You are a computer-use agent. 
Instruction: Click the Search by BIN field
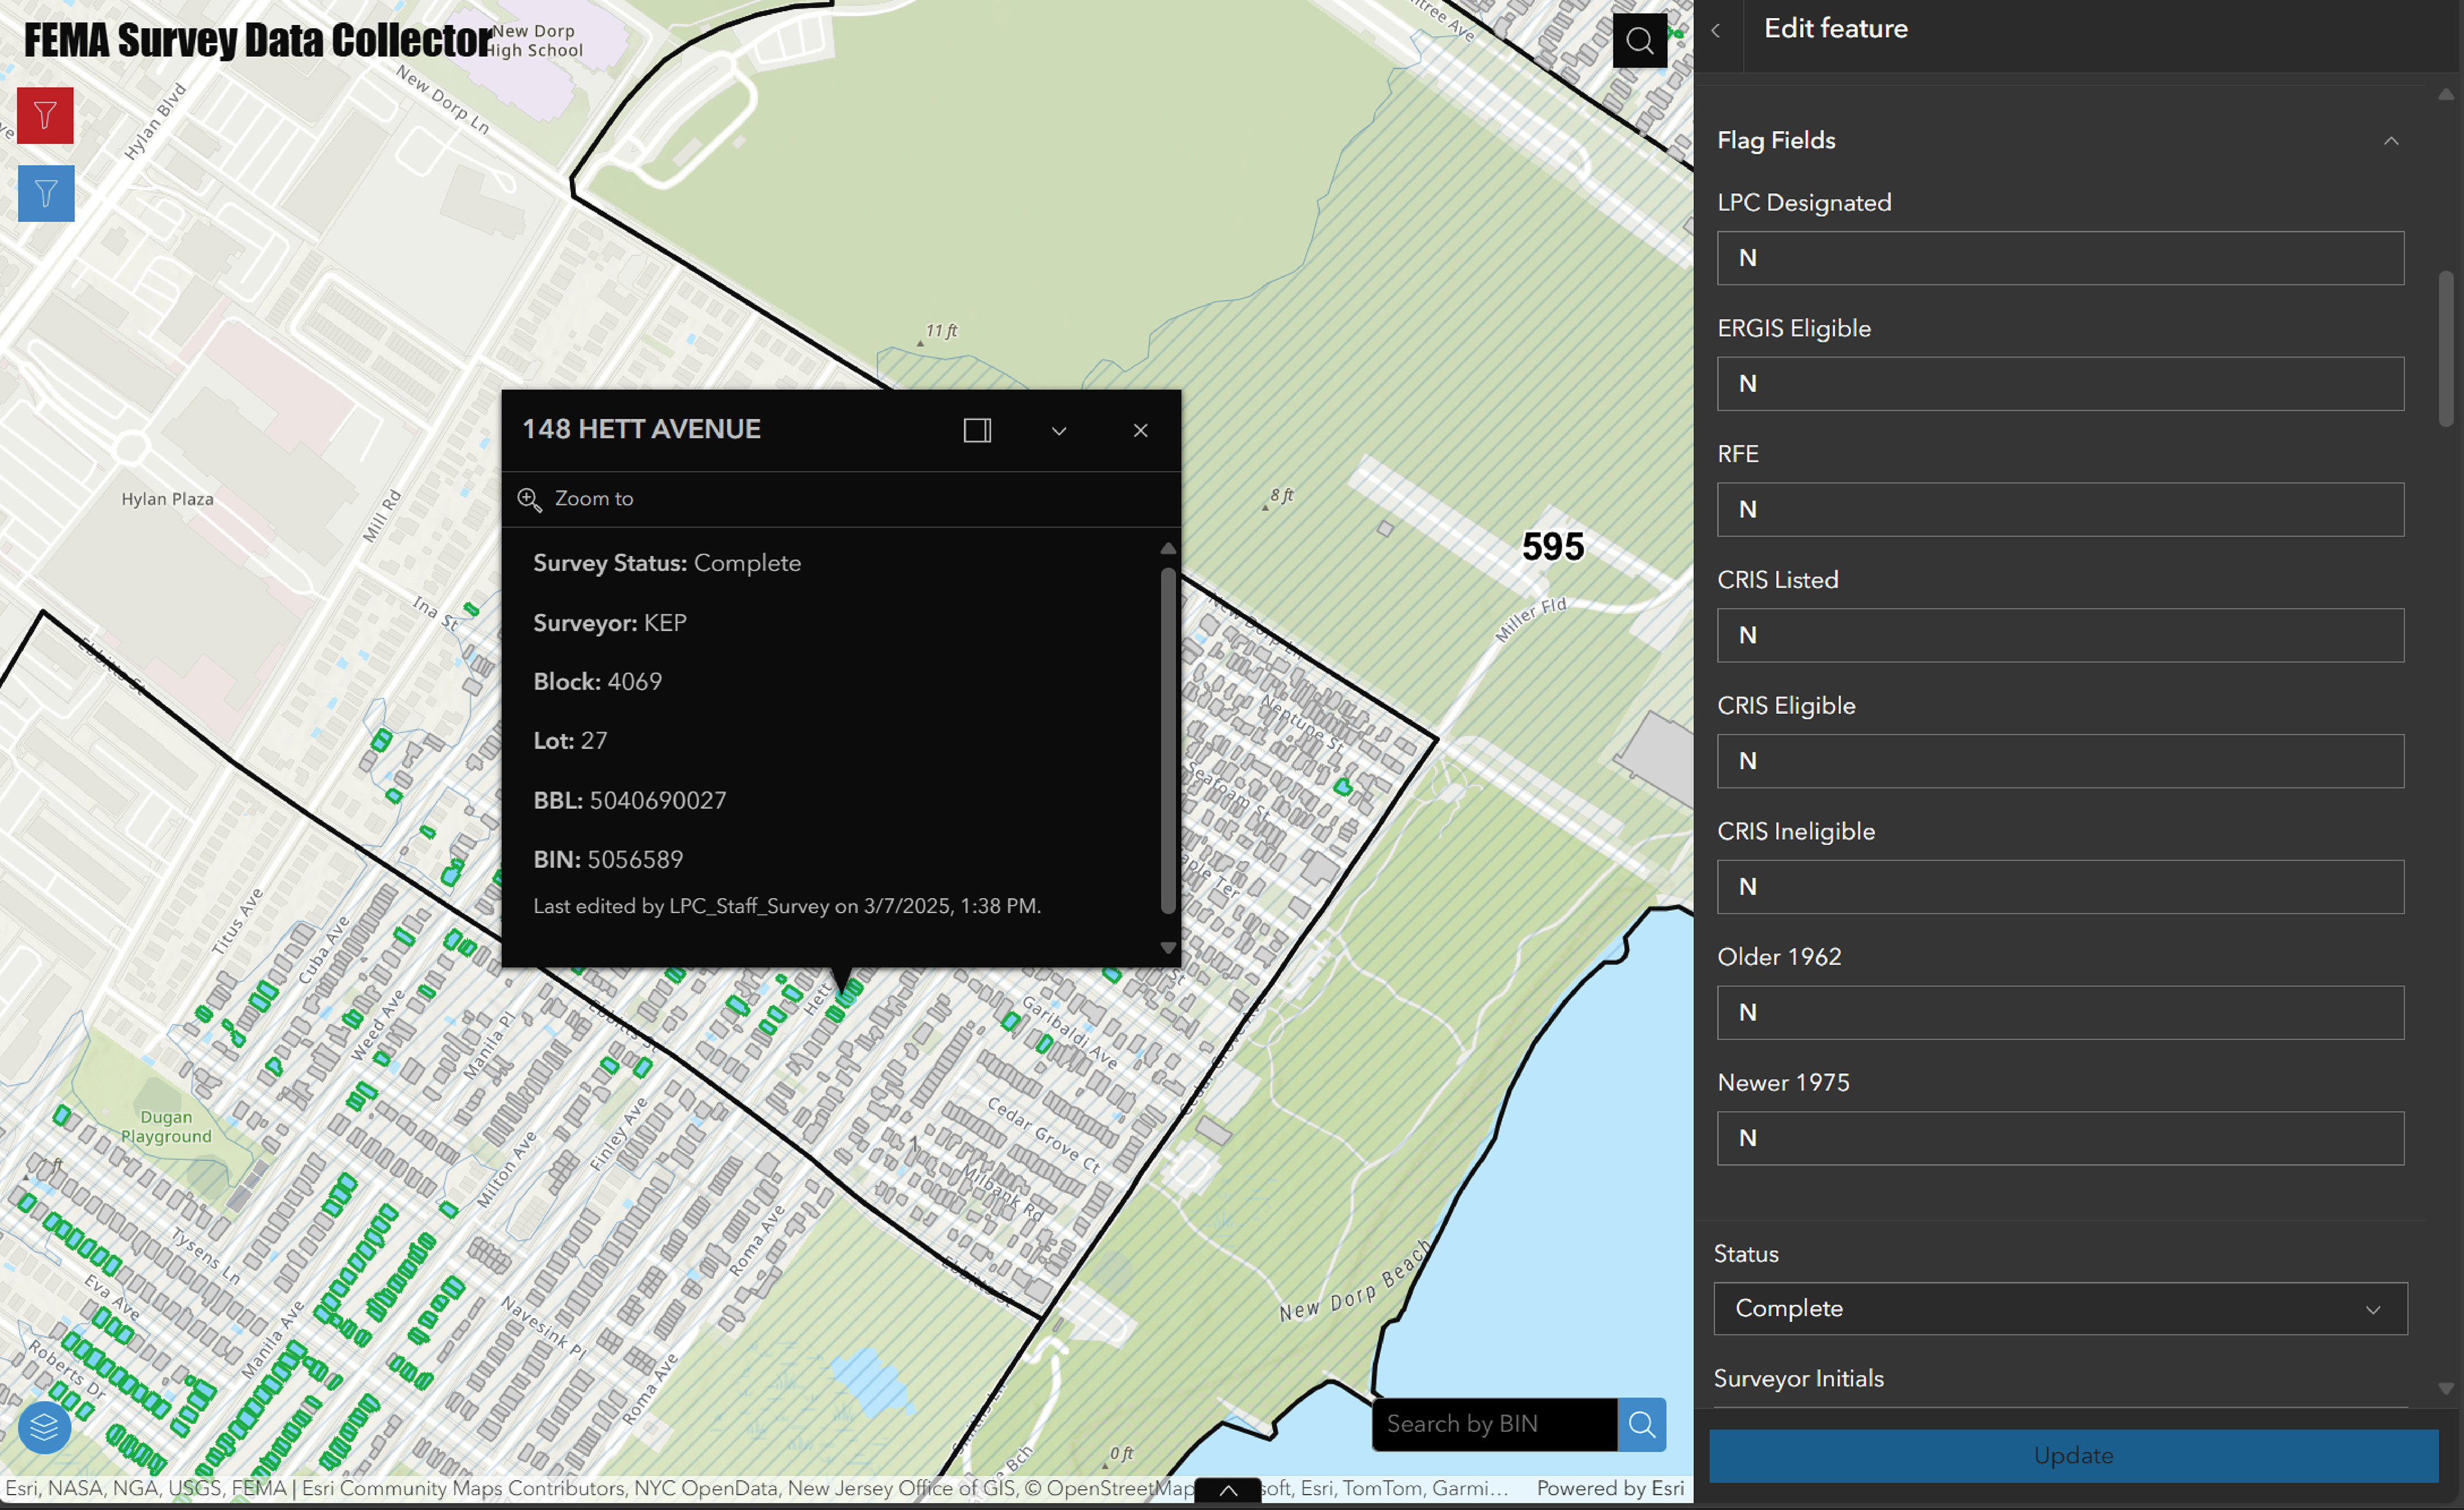[1494, 1424]
